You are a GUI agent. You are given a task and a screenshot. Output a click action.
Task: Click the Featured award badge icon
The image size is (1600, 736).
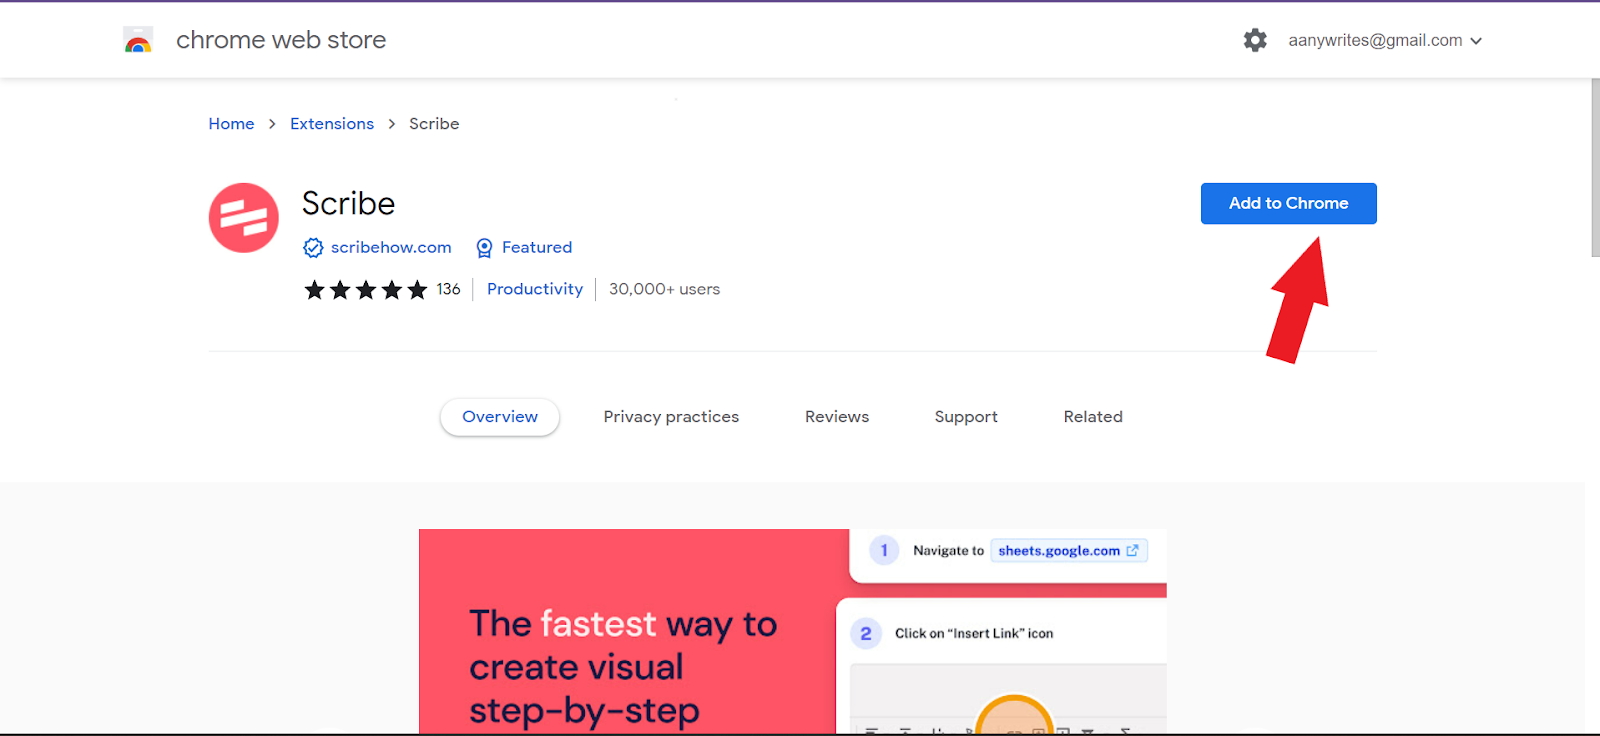pos(484,248)
